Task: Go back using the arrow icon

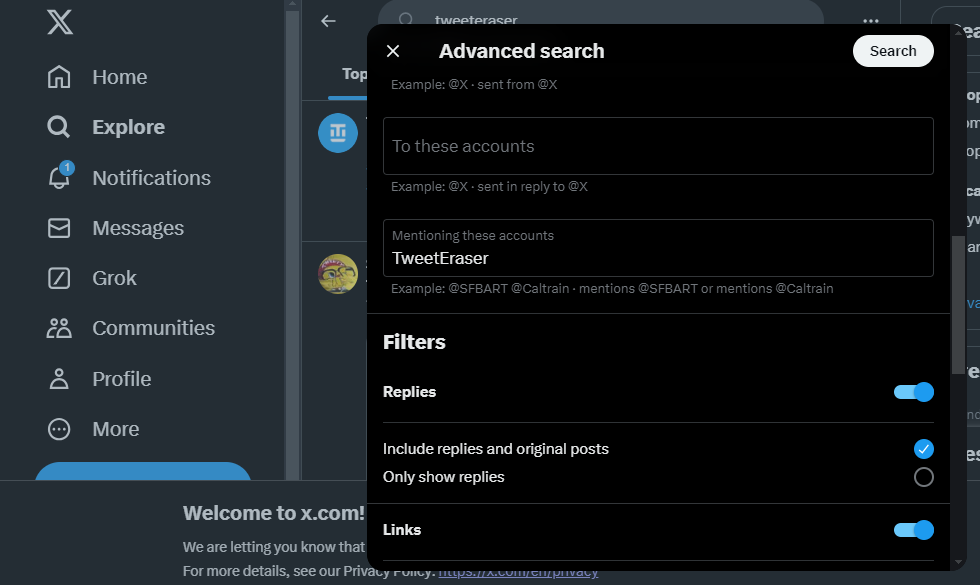Action: [x=328, y=21]
